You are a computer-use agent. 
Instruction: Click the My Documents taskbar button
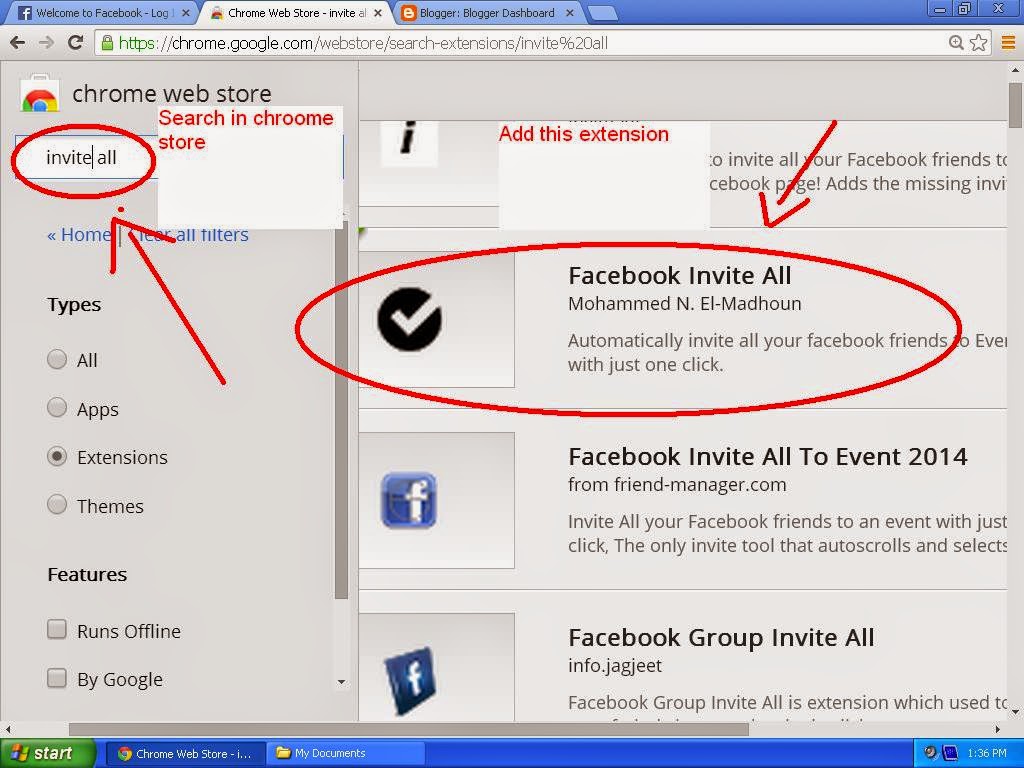point(346,754)
